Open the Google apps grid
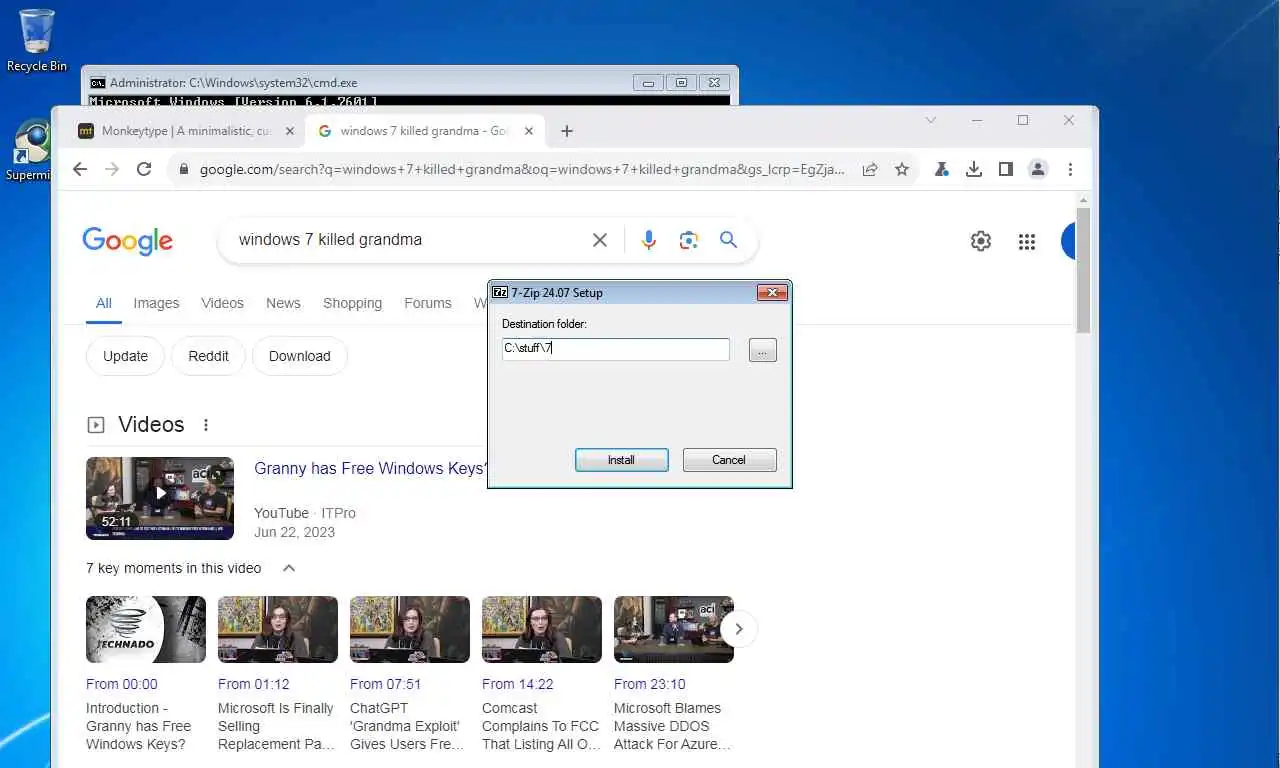Screen dimensions: 1280x768 pos(1027,241)
